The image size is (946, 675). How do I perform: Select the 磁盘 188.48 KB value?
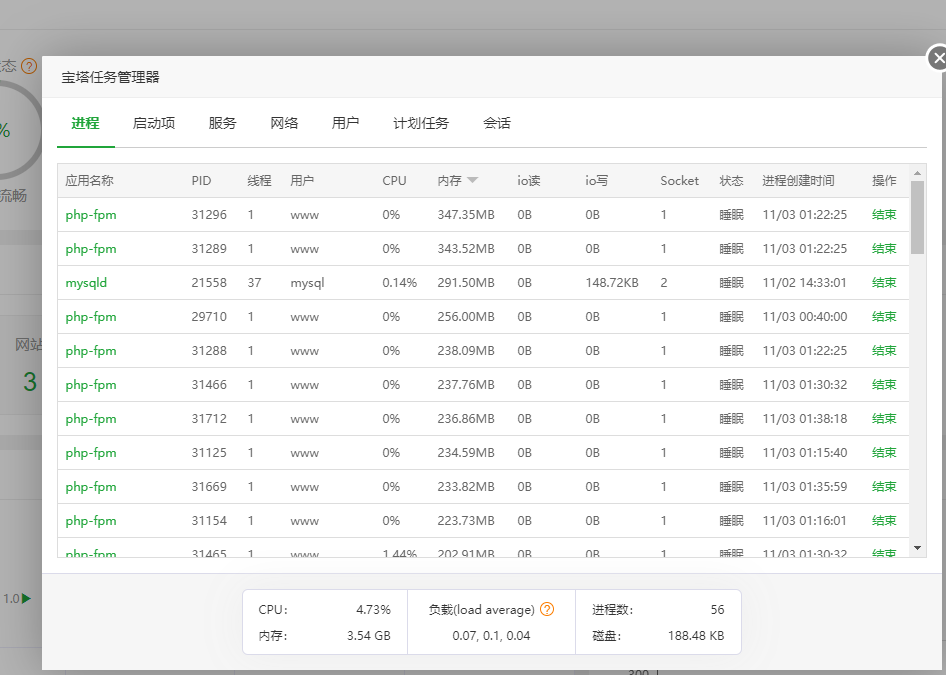696,635
